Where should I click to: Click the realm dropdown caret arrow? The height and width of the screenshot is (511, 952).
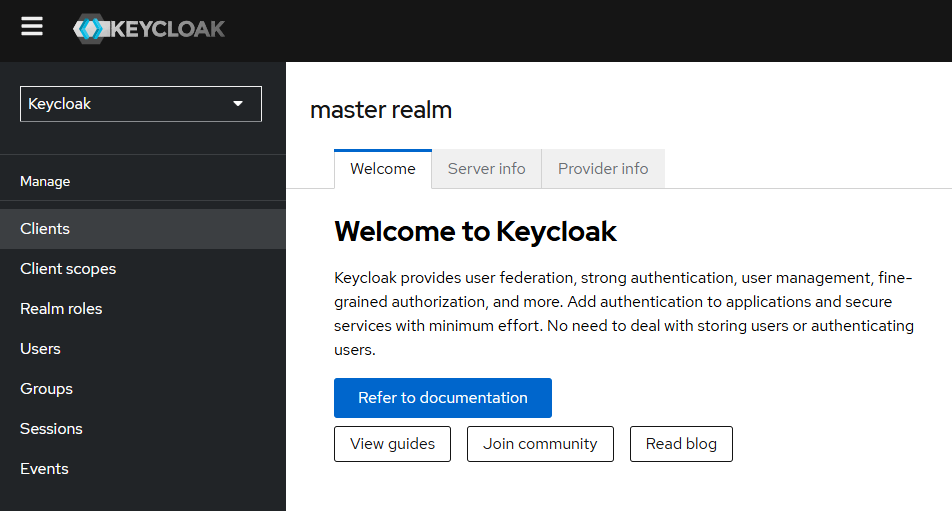[x=238, y=104]
